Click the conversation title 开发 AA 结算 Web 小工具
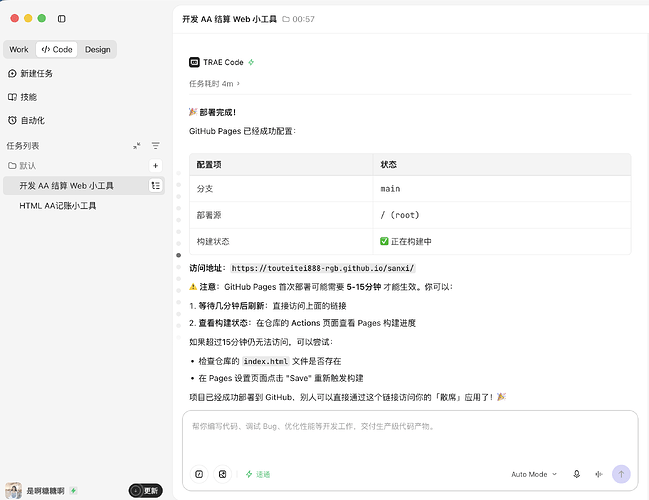 pyautogui.click(x=229, y=19)
